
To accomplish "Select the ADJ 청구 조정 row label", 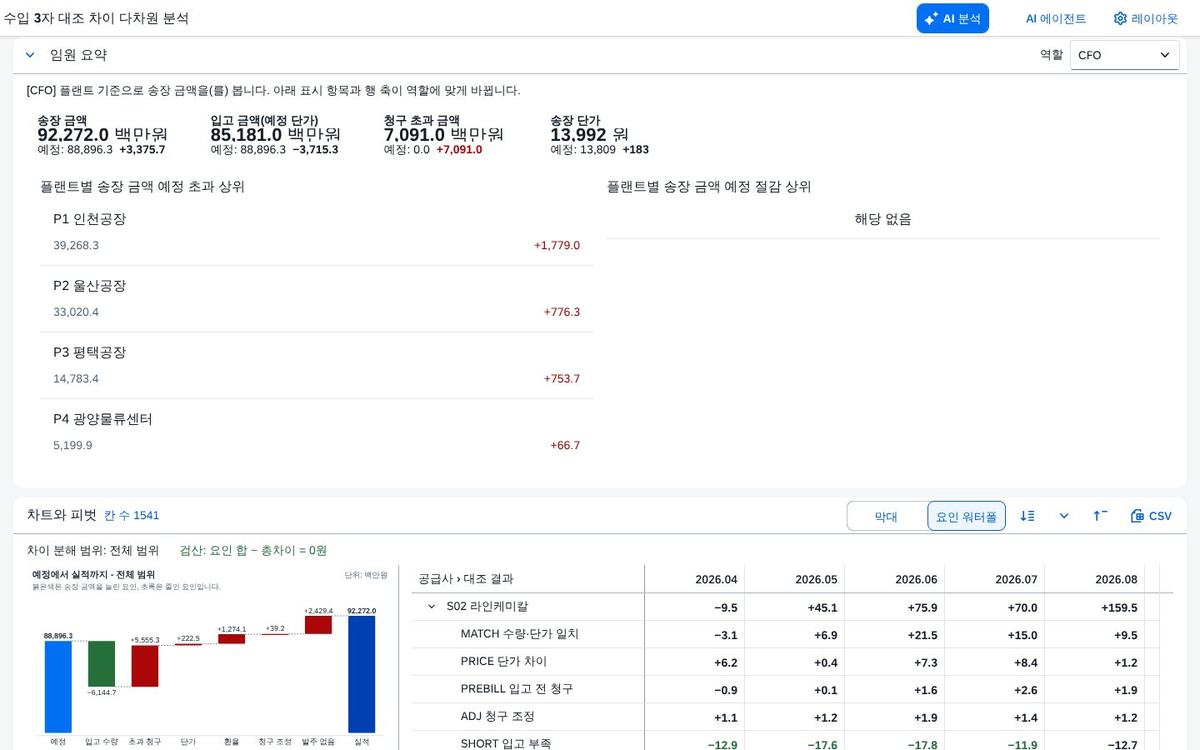I will (x=498, y=716).
